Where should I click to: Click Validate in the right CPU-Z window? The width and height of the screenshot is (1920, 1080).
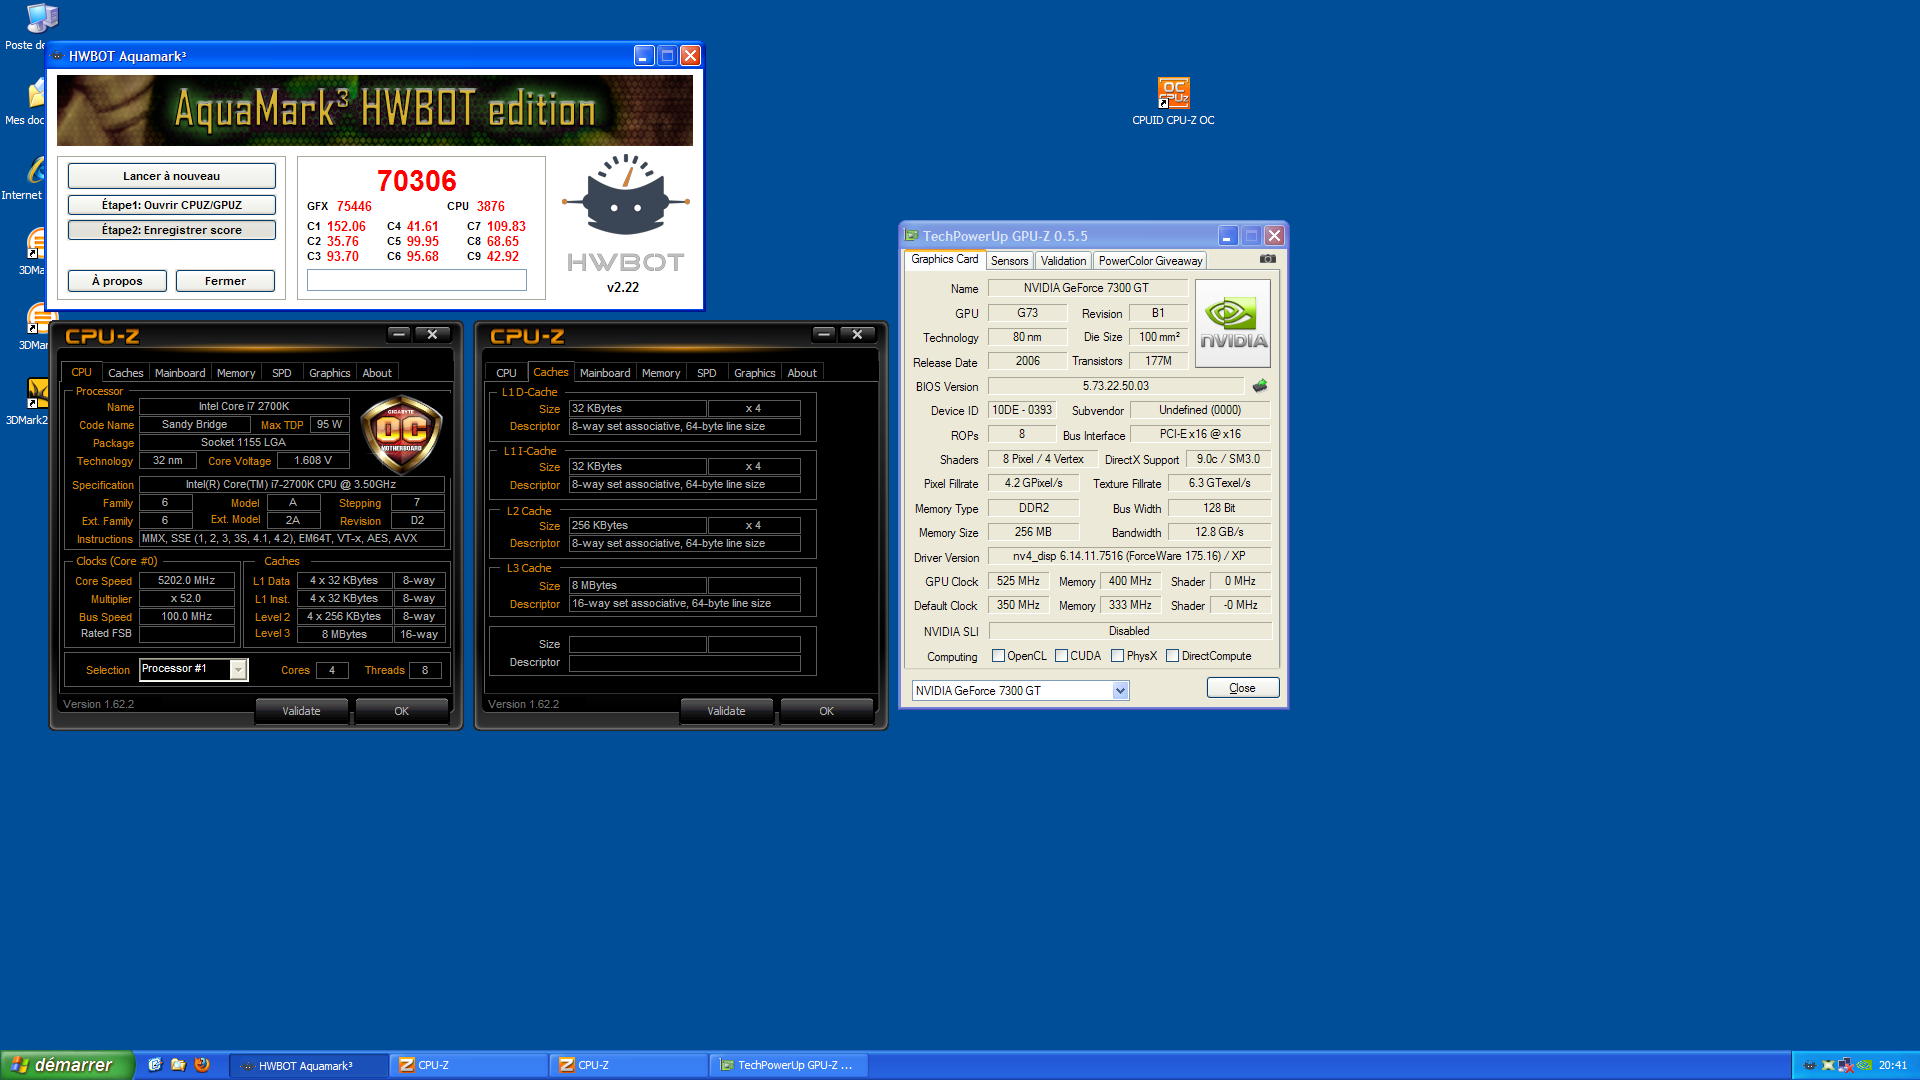click(x=726, y=711)
